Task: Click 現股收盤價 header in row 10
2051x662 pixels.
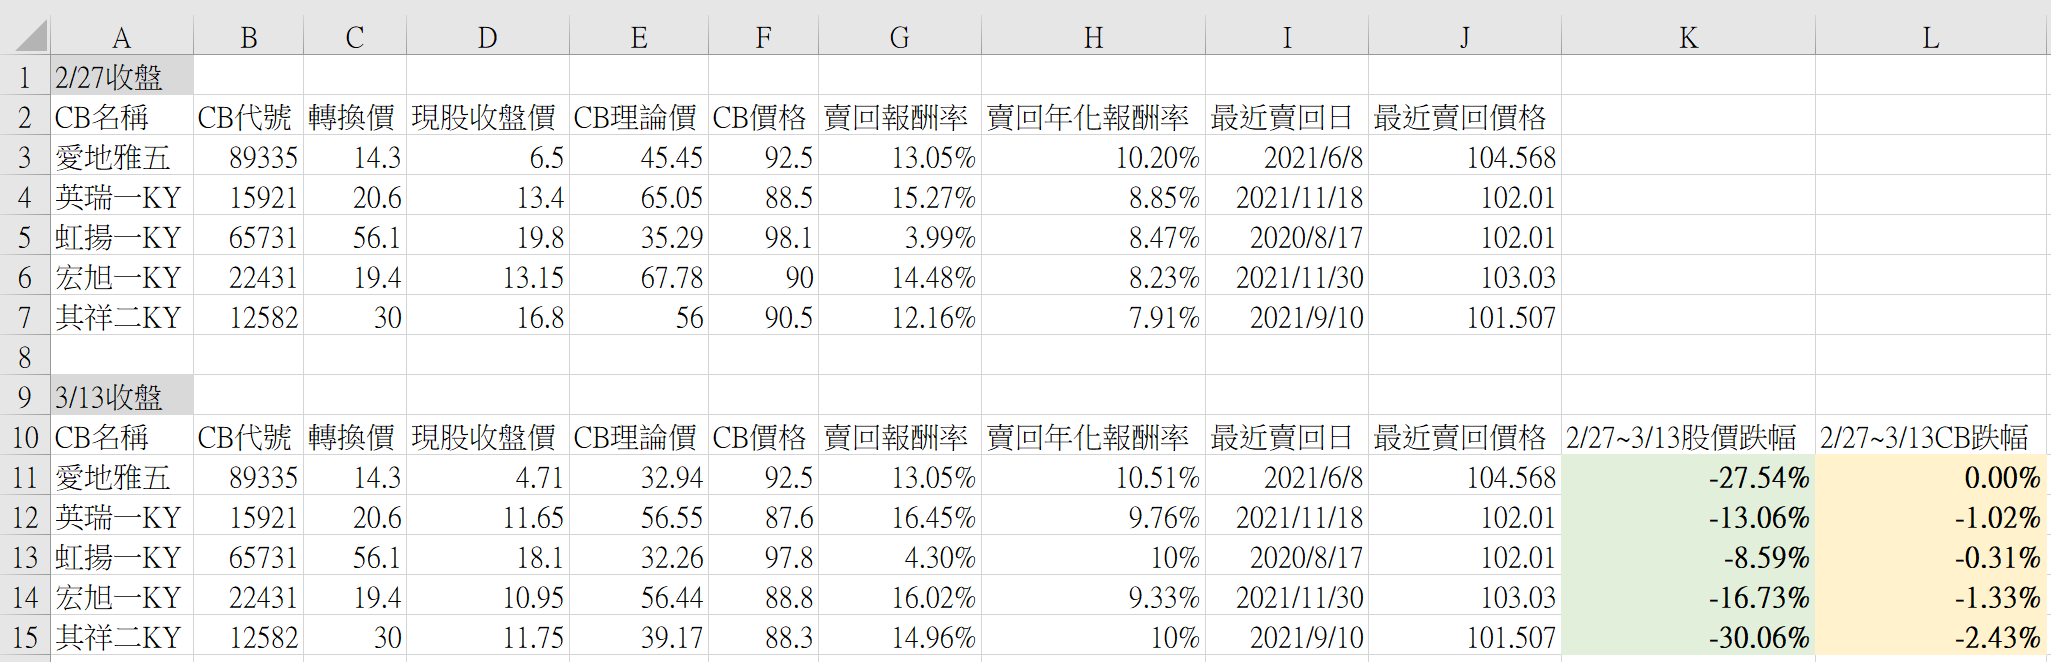Action: (488, 437)
